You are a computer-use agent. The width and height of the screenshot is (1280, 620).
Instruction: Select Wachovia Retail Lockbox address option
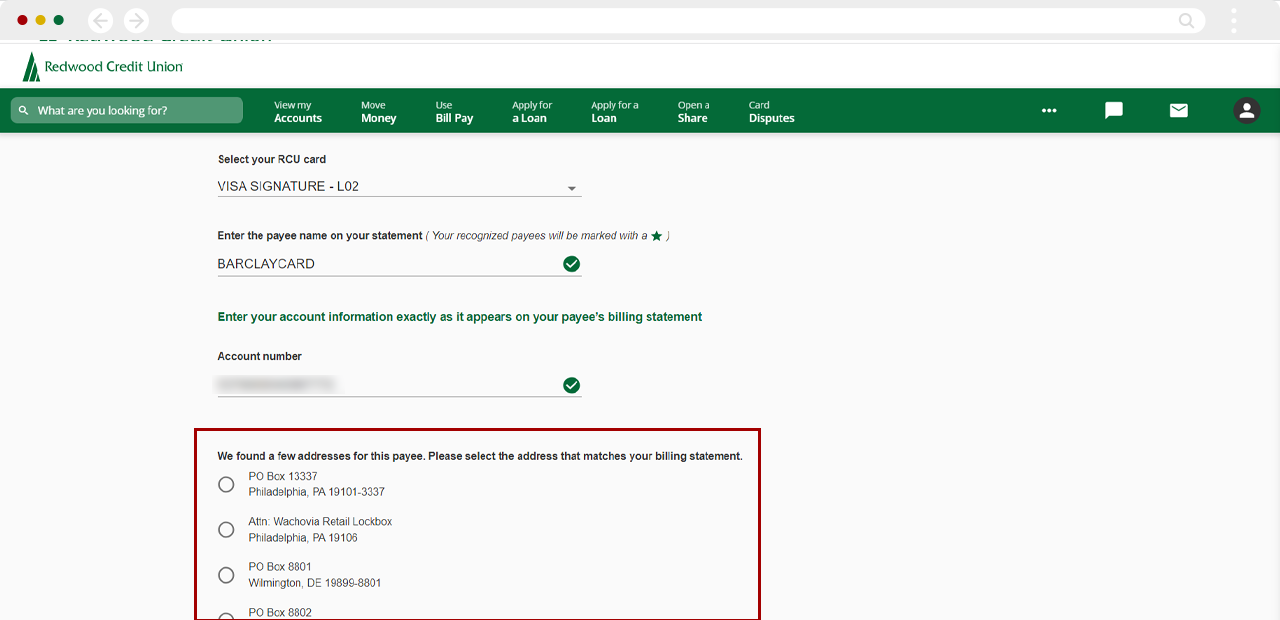[x=226, y=529]
